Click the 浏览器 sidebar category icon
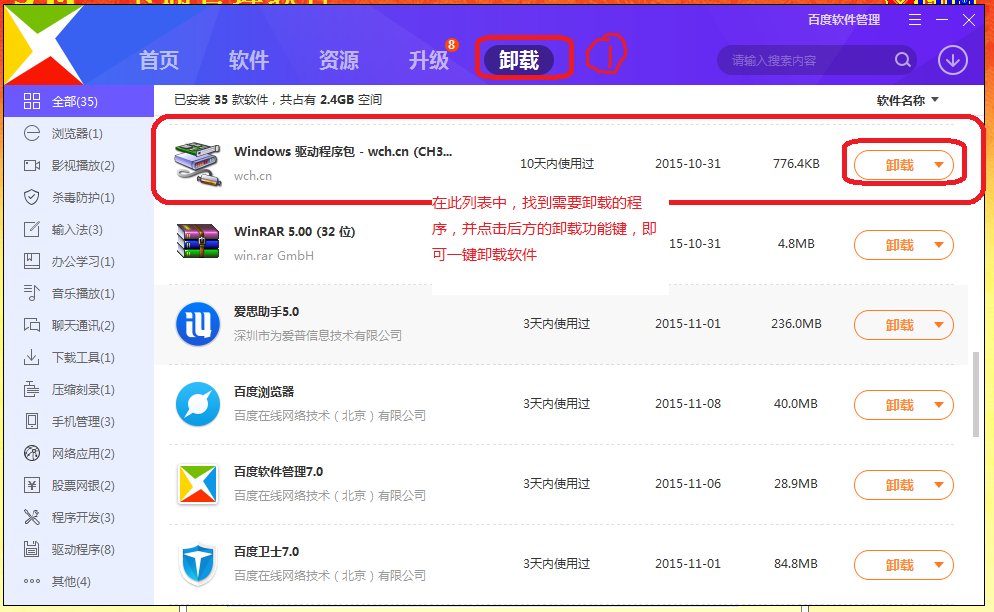Screen dimensions: 994x612 click(31, 133)
